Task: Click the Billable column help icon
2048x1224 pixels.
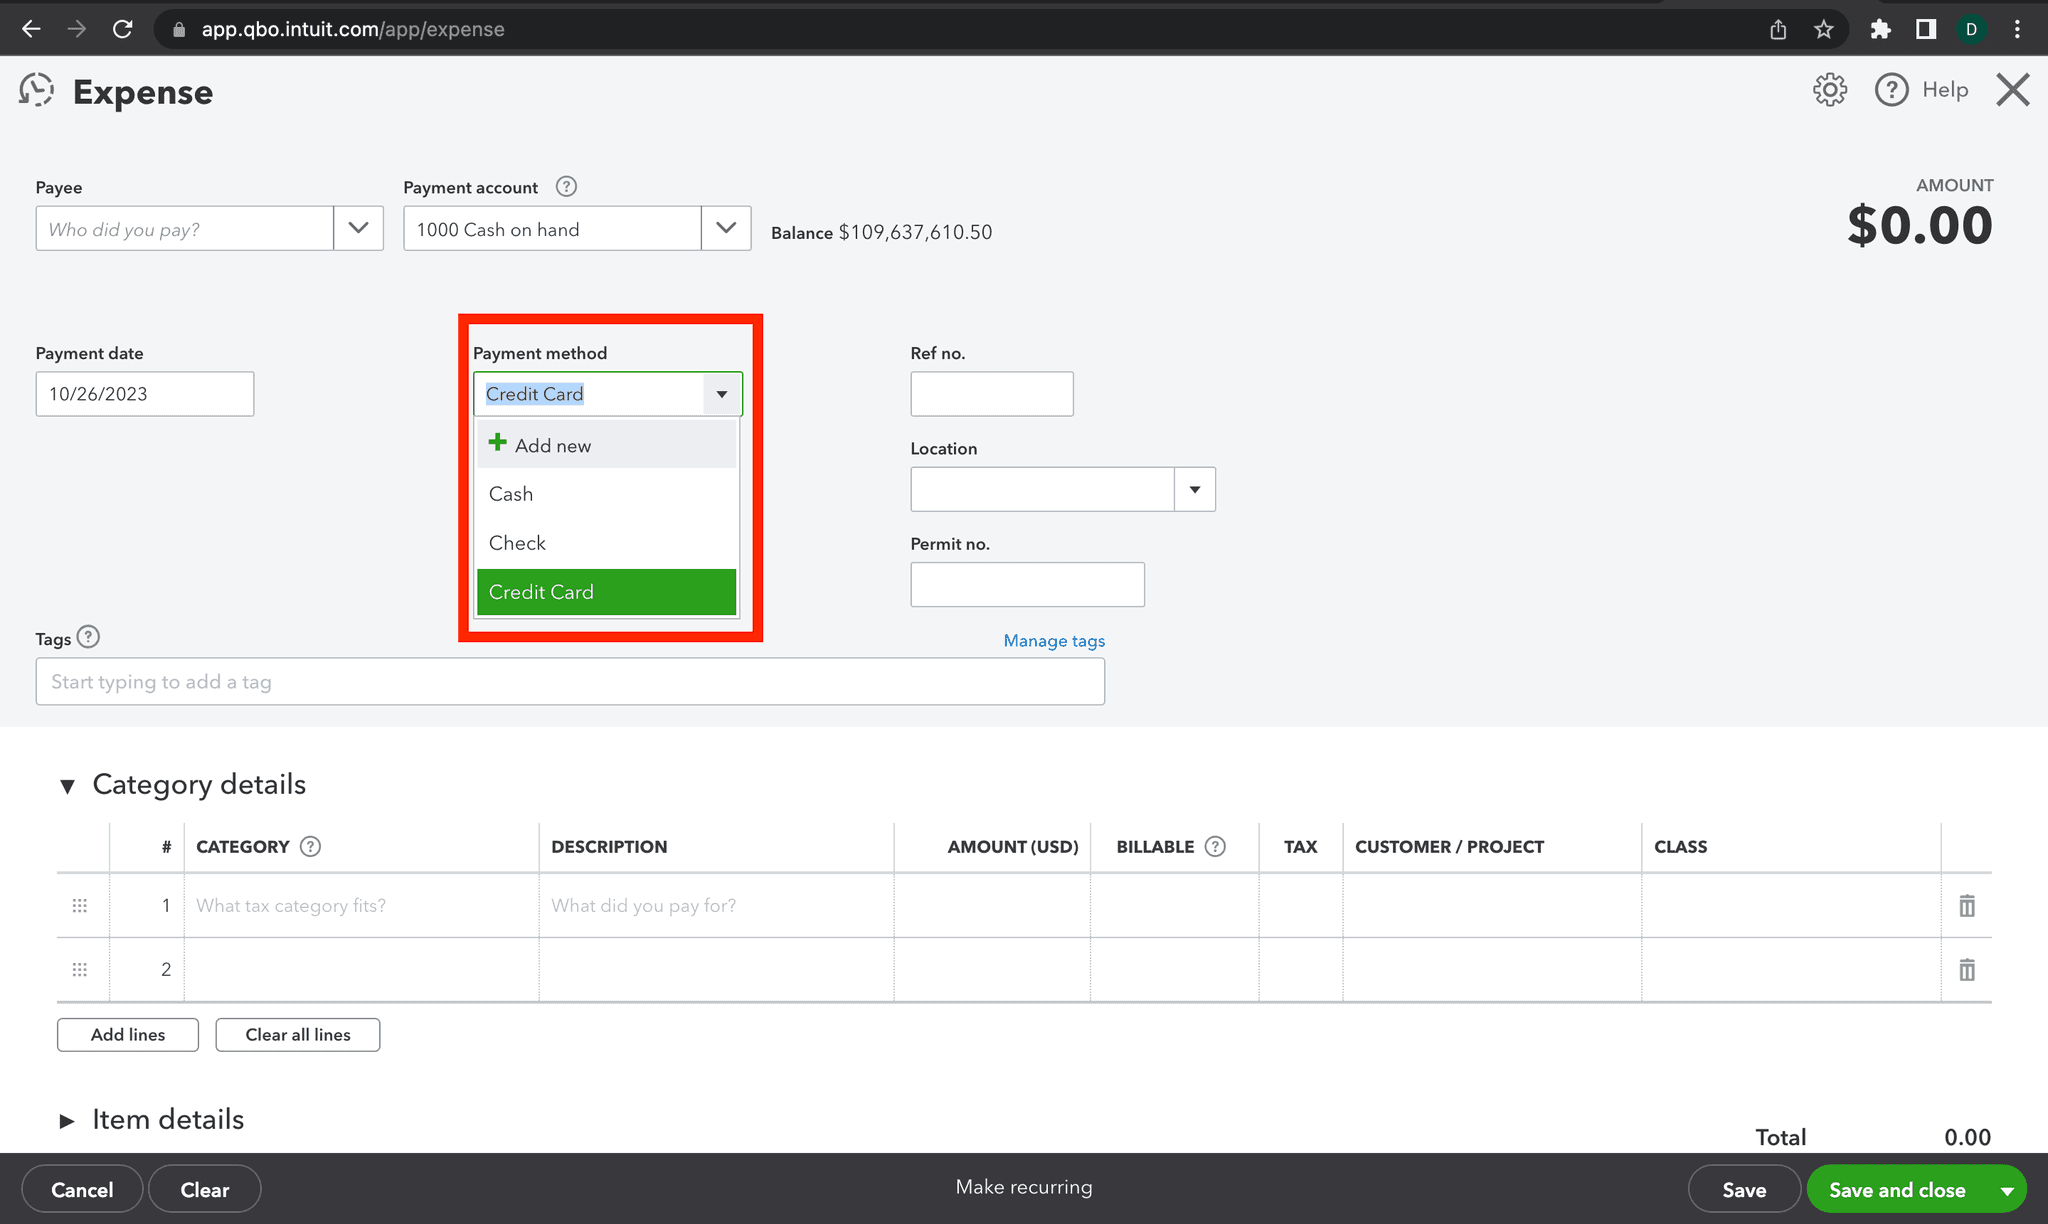Action: [x=1216, y=846]
